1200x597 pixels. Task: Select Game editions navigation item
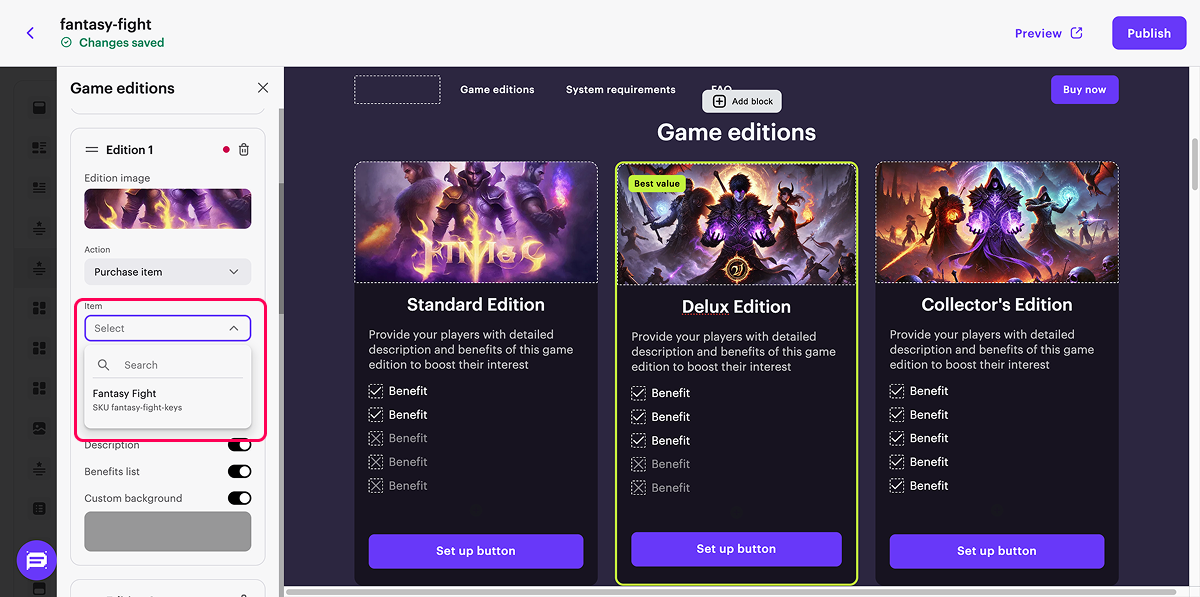pos(497,90)
